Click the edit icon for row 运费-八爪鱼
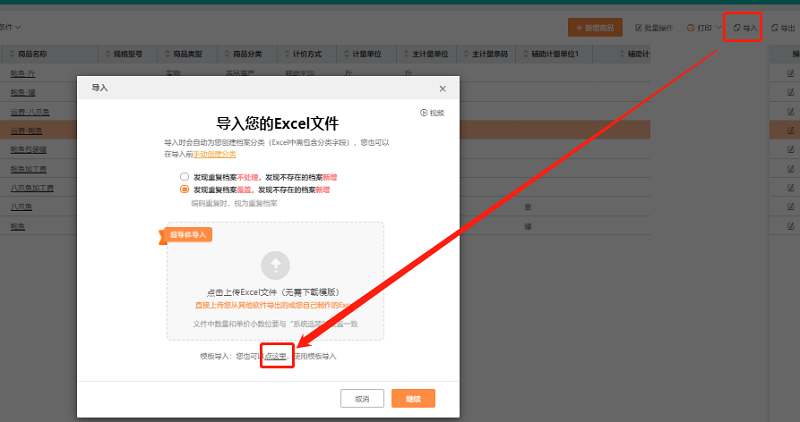800x422 pixels. click(x=791, y=111)
